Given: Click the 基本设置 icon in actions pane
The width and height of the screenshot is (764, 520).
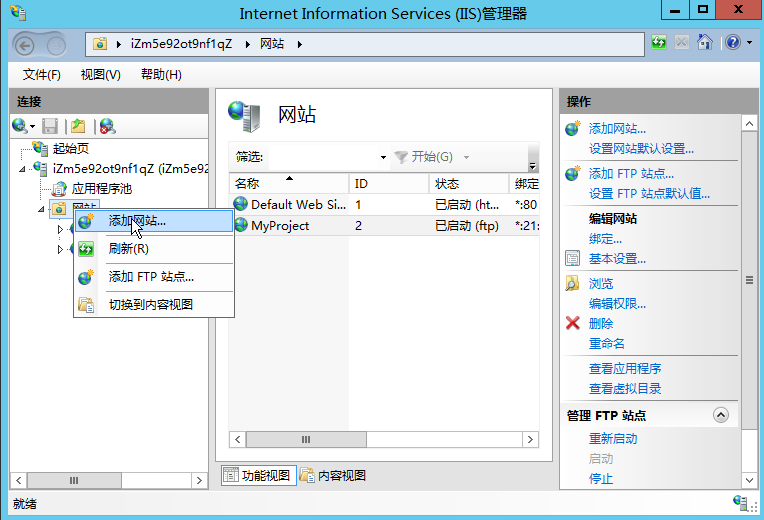Looking at the screenshot, I should [573, 258].
